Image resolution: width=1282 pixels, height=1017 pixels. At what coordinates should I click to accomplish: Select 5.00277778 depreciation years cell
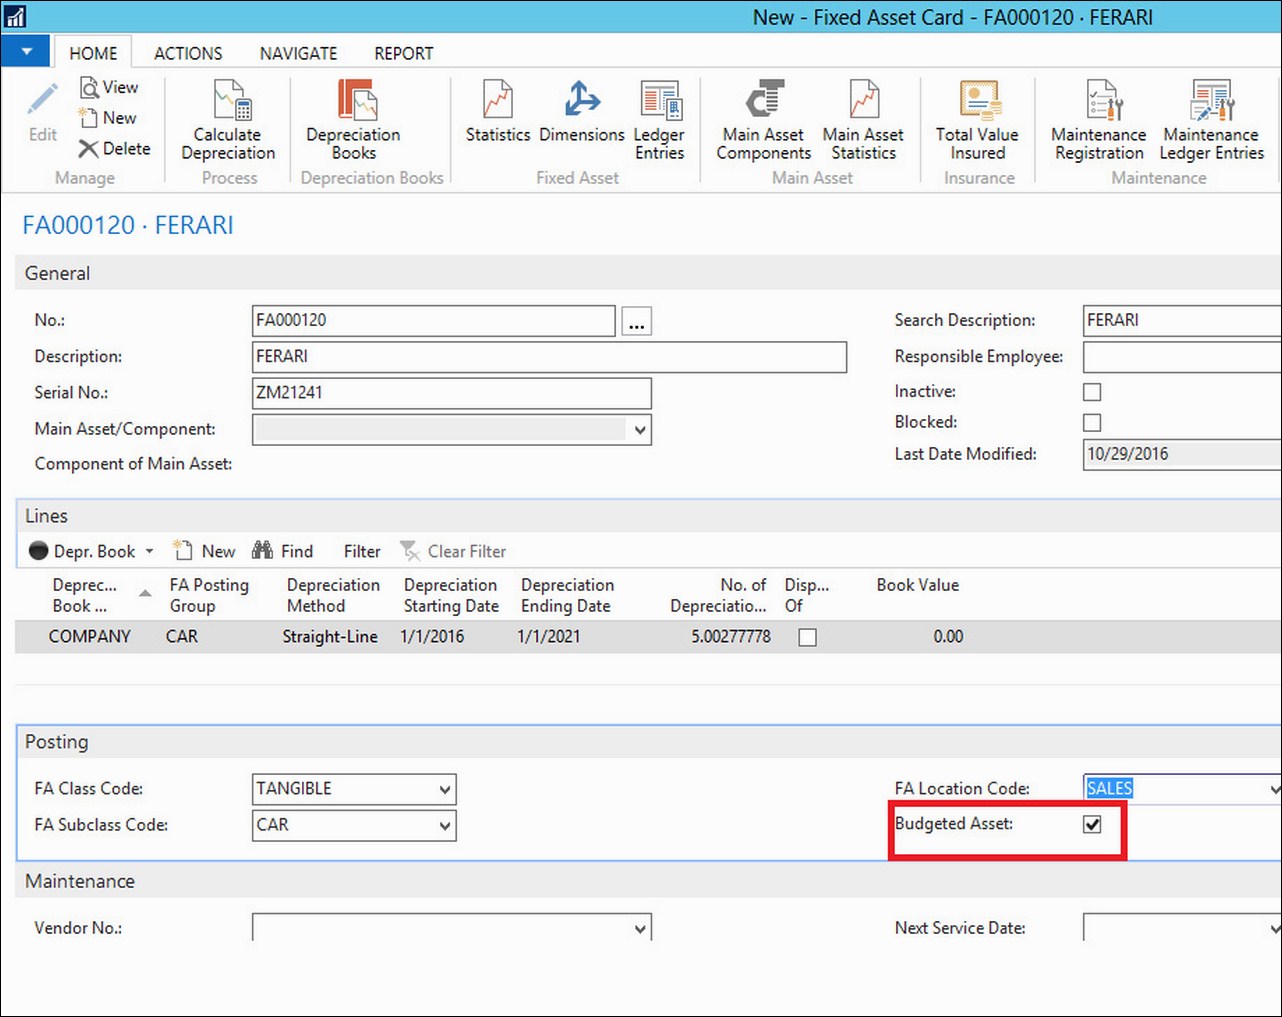731,637
